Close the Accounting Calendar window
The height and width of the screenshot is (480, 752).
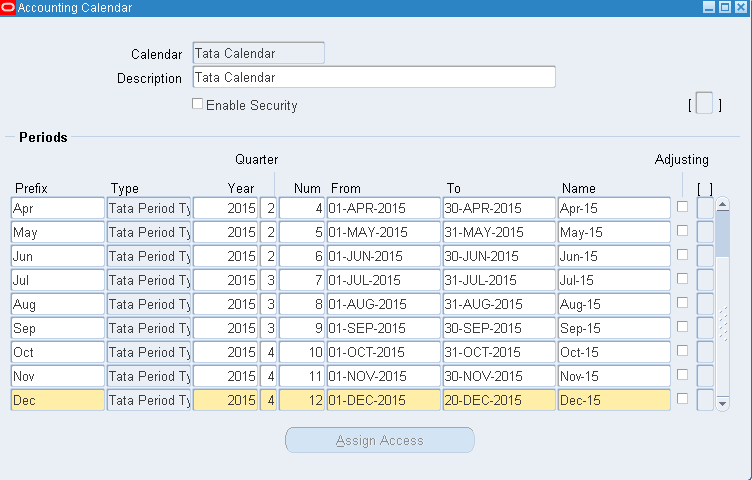(740, 8)
